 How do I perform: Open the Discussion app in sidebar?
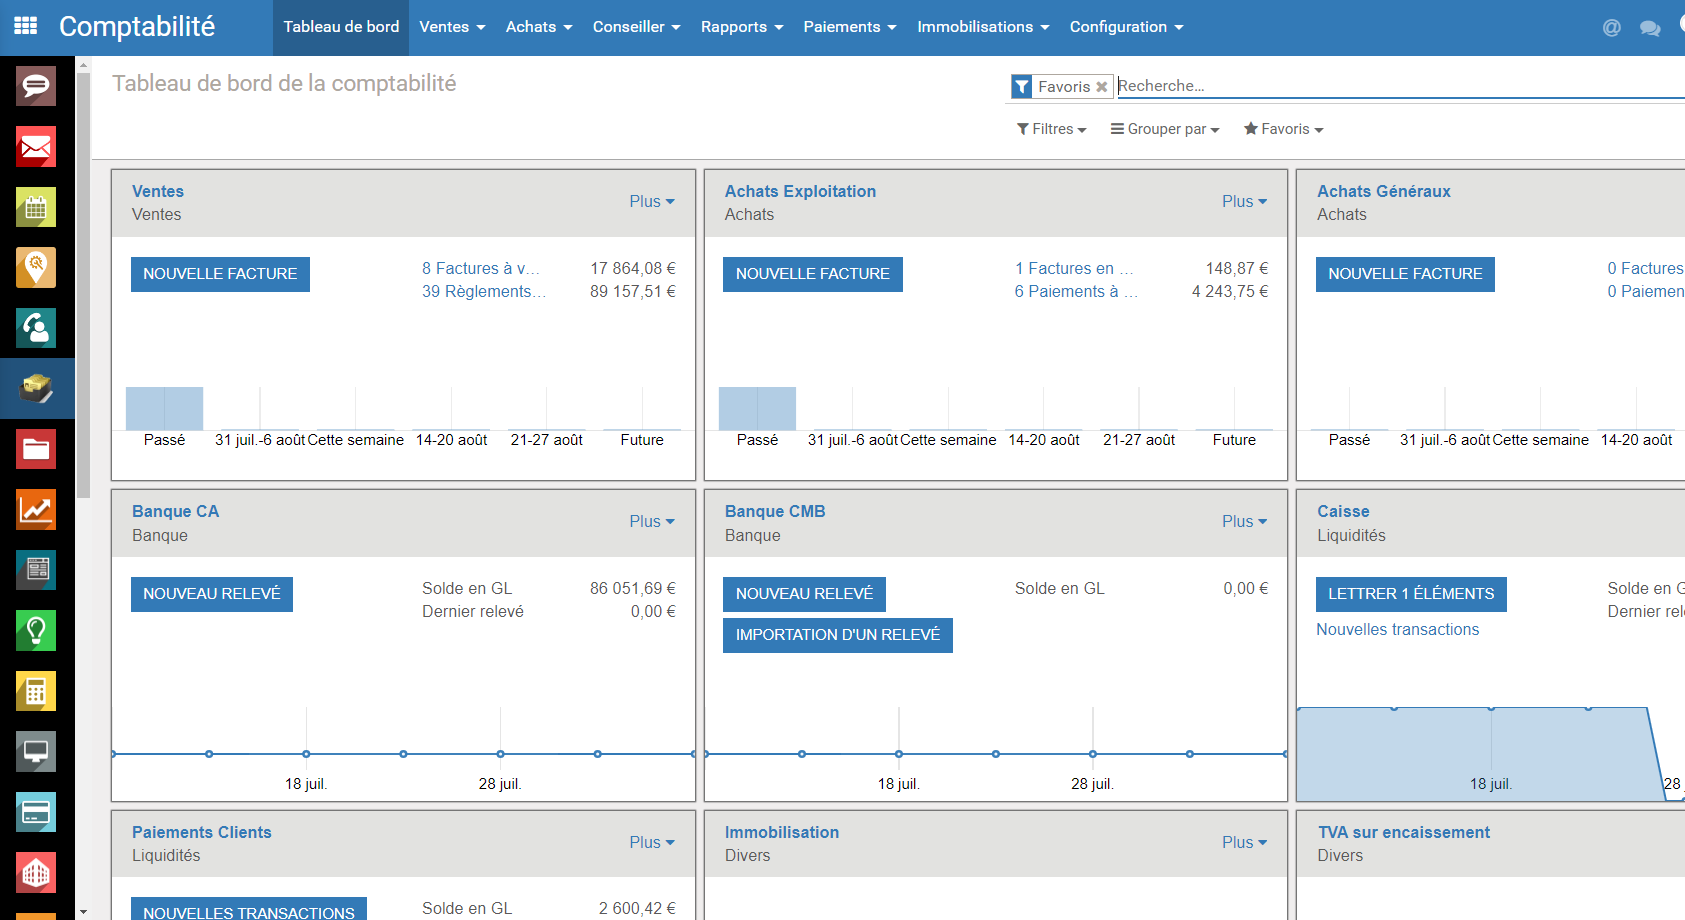tap(36, 86)
